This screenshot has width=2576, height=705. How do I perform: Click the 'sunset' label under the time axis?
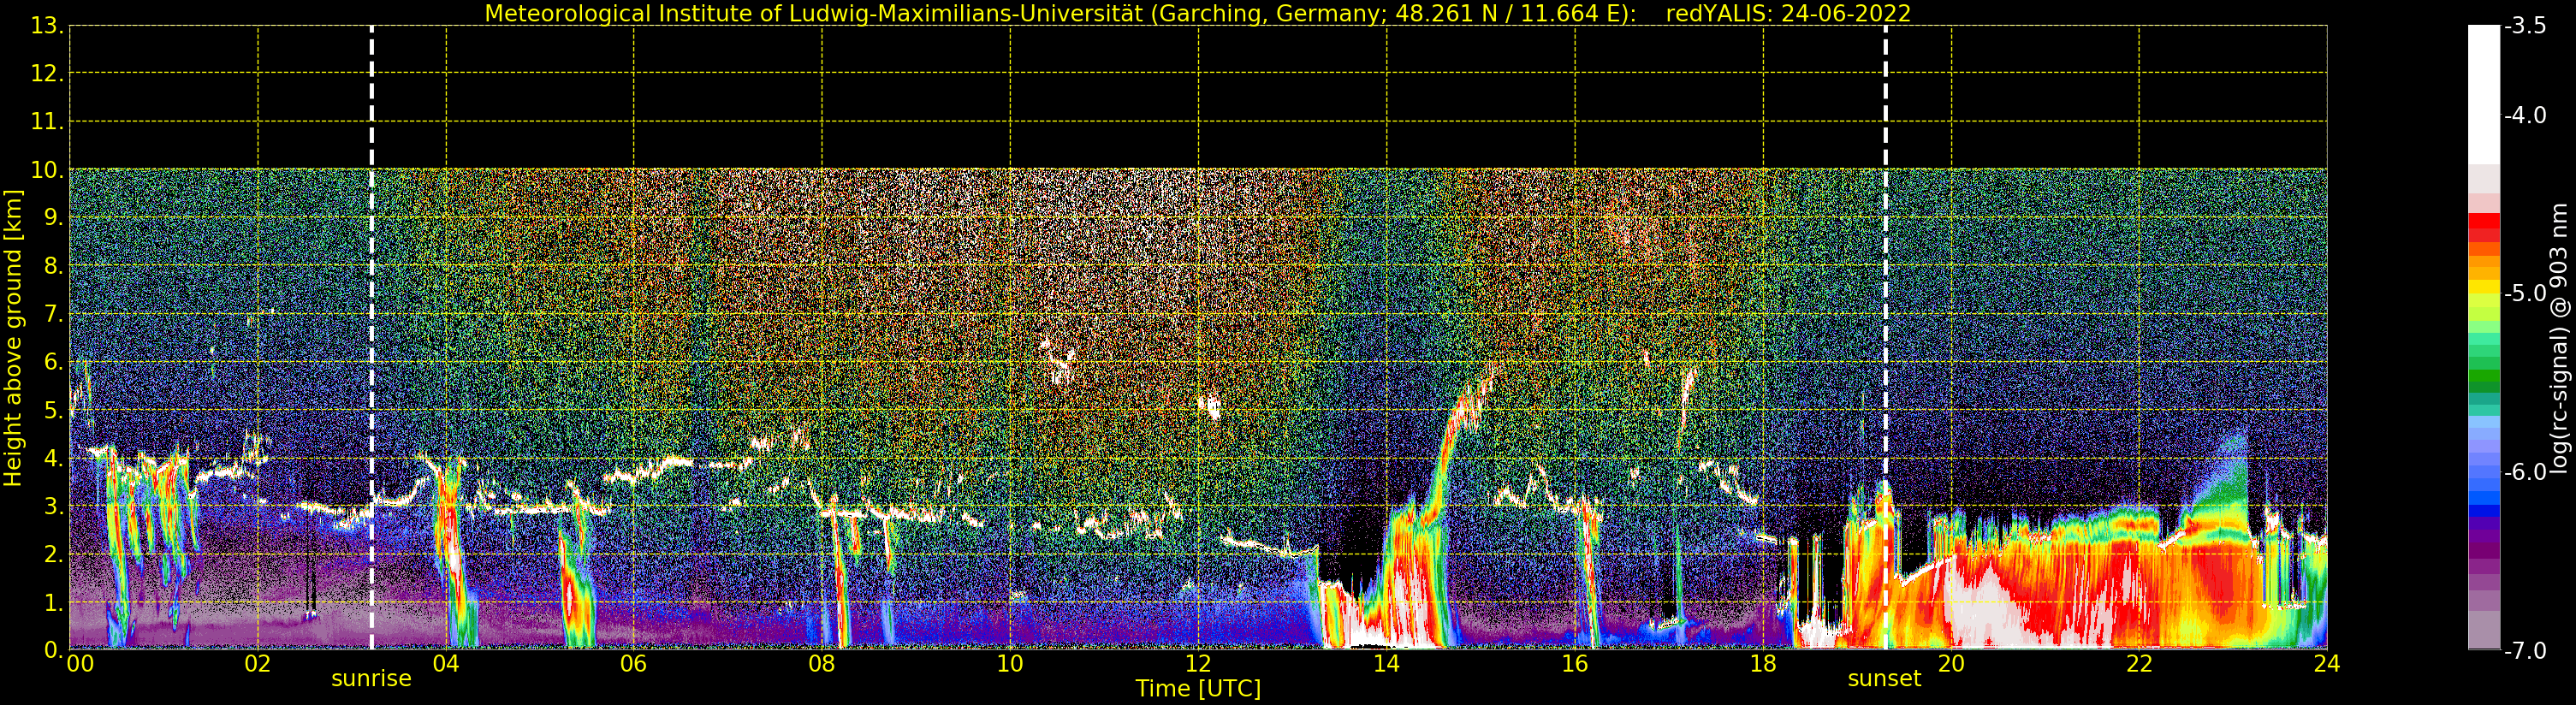1884,679
